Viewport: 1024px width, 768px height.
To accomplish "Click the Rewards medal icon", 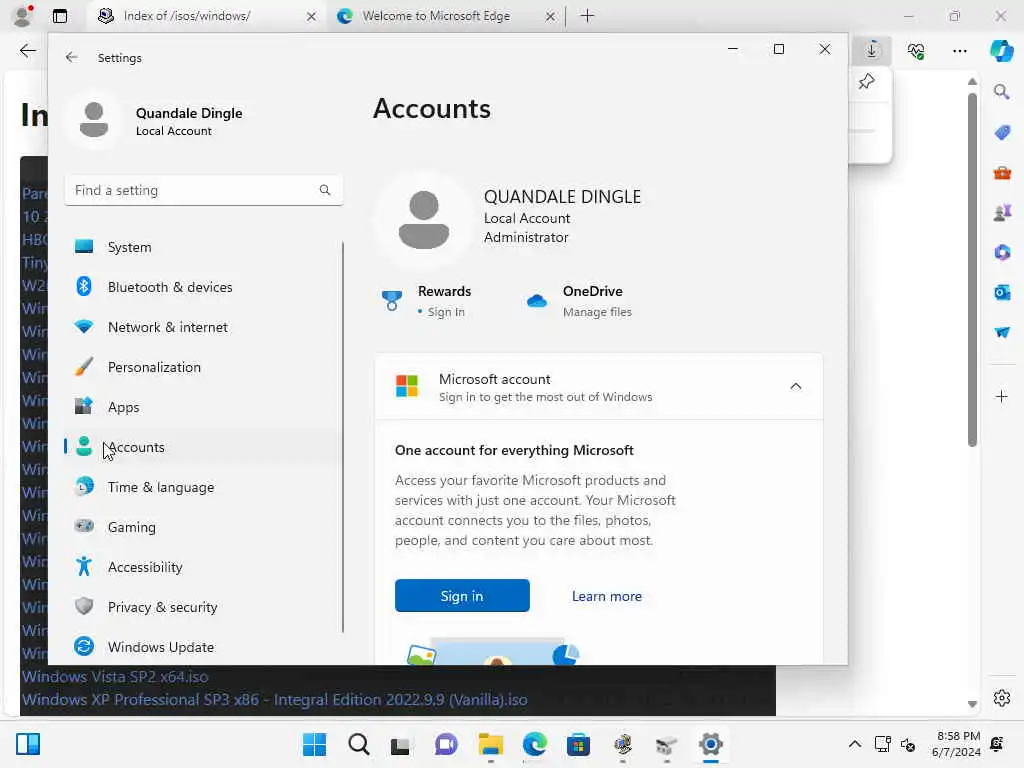I will coord(392,300).
